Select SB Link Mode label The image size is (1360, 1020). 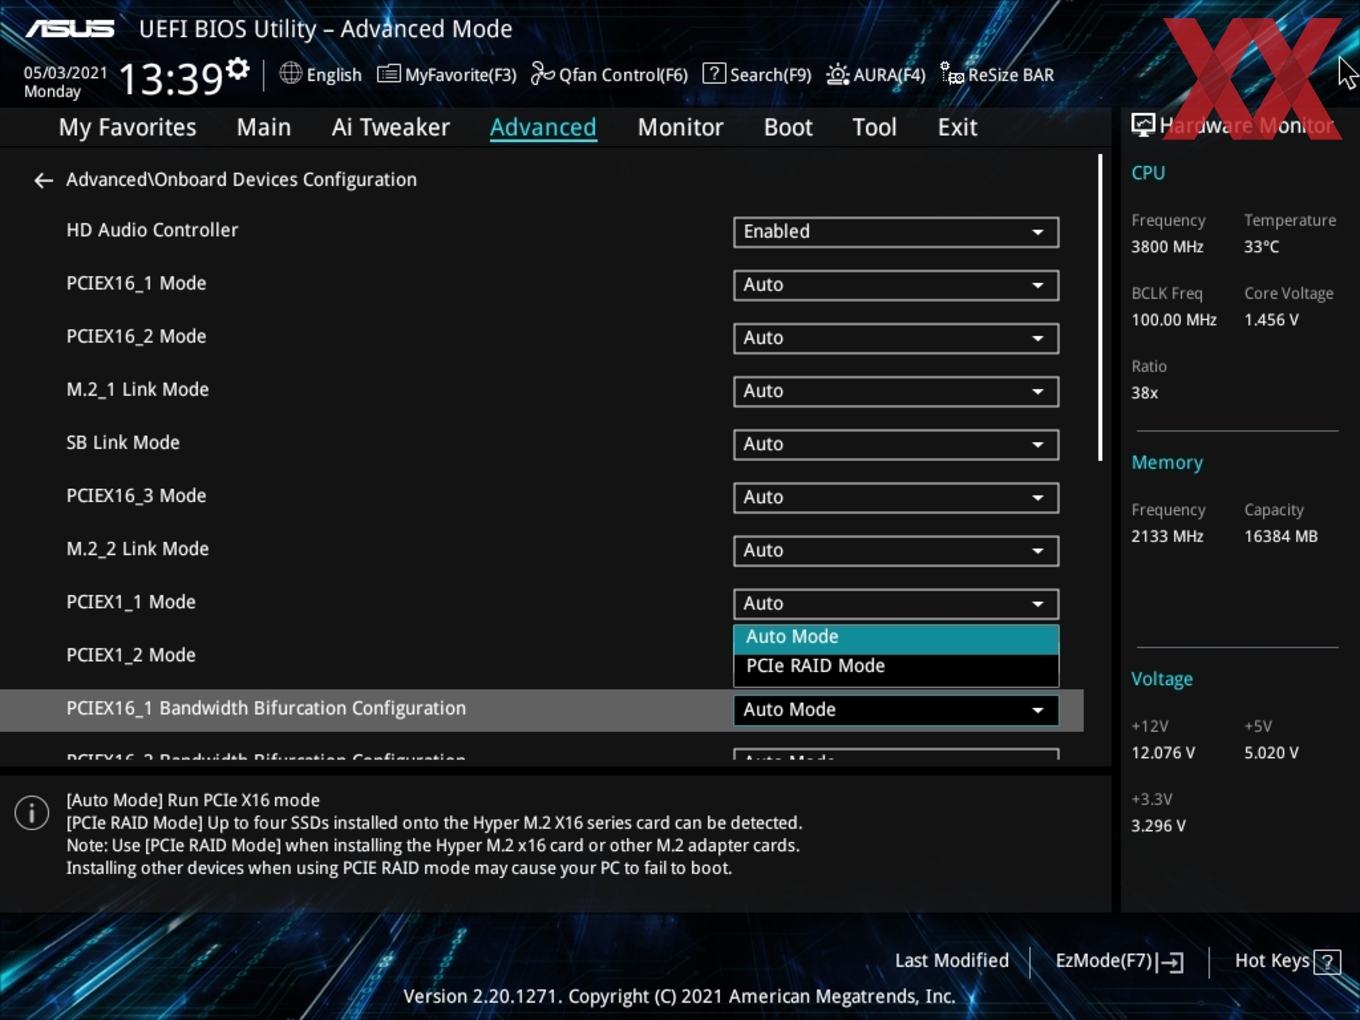pos(123,442)
